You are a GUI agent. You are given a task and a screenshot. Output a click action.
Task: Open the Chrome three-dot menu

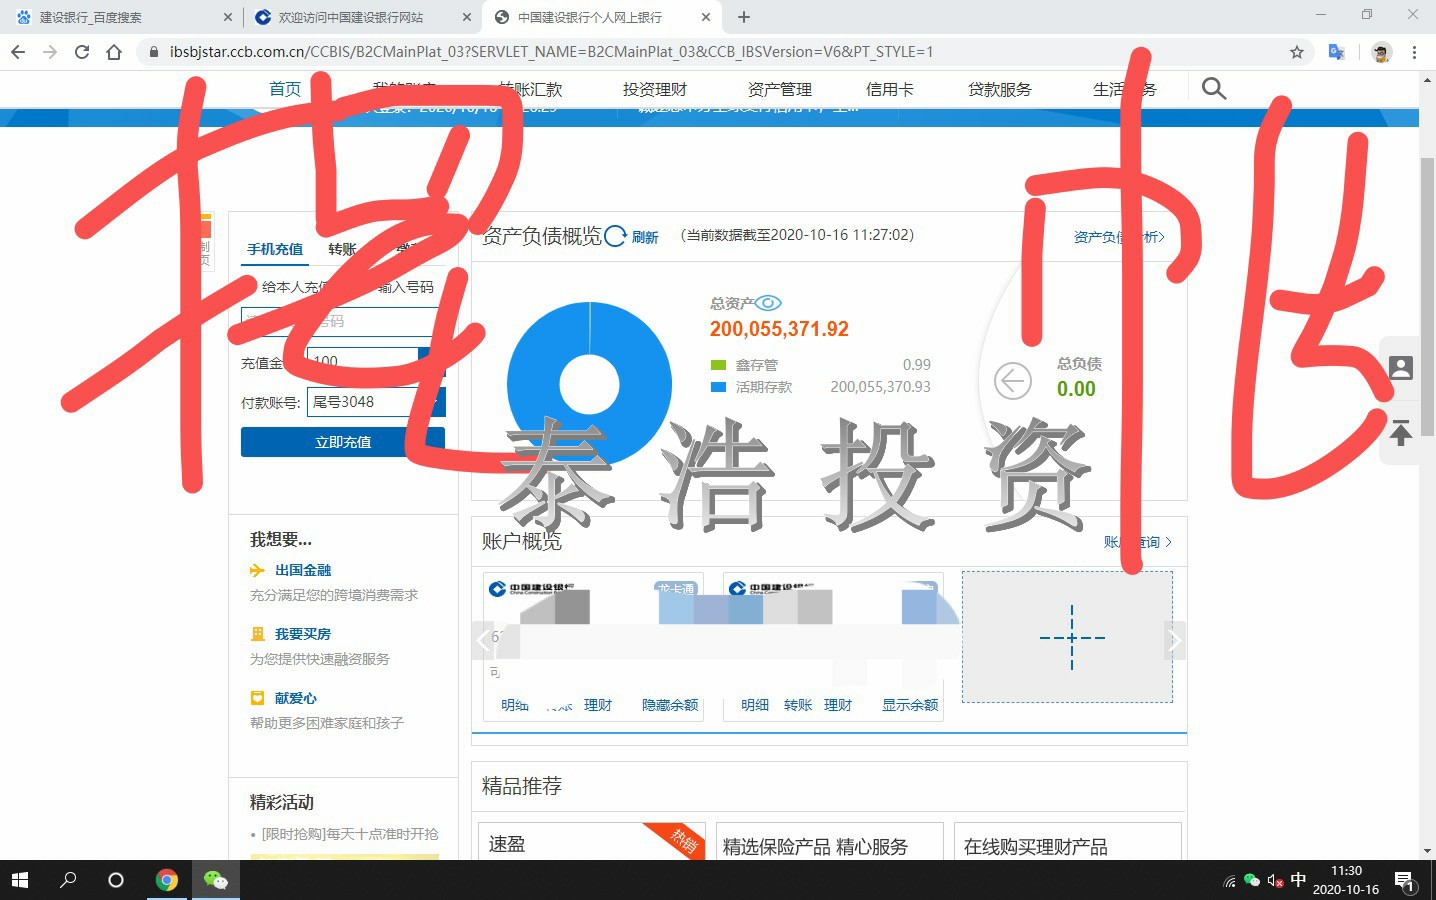pyautogui.click(x=1414, y=52)
